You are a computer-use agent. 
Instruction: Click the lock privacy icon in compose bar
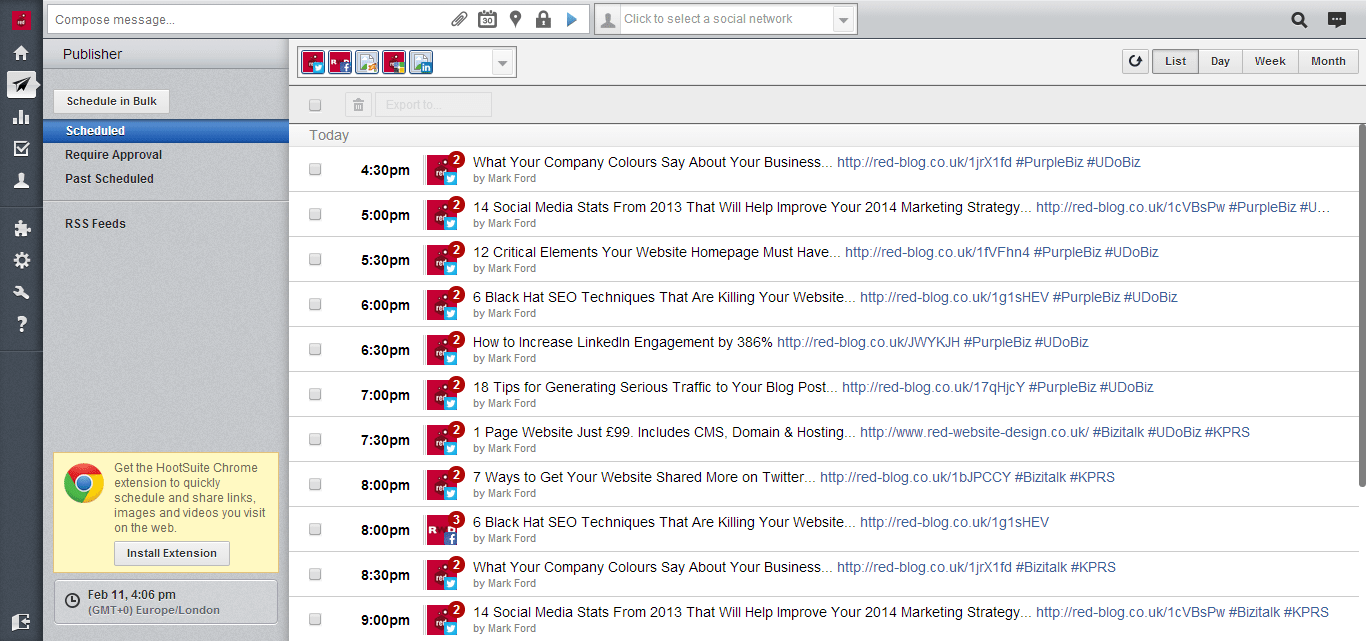543,19
